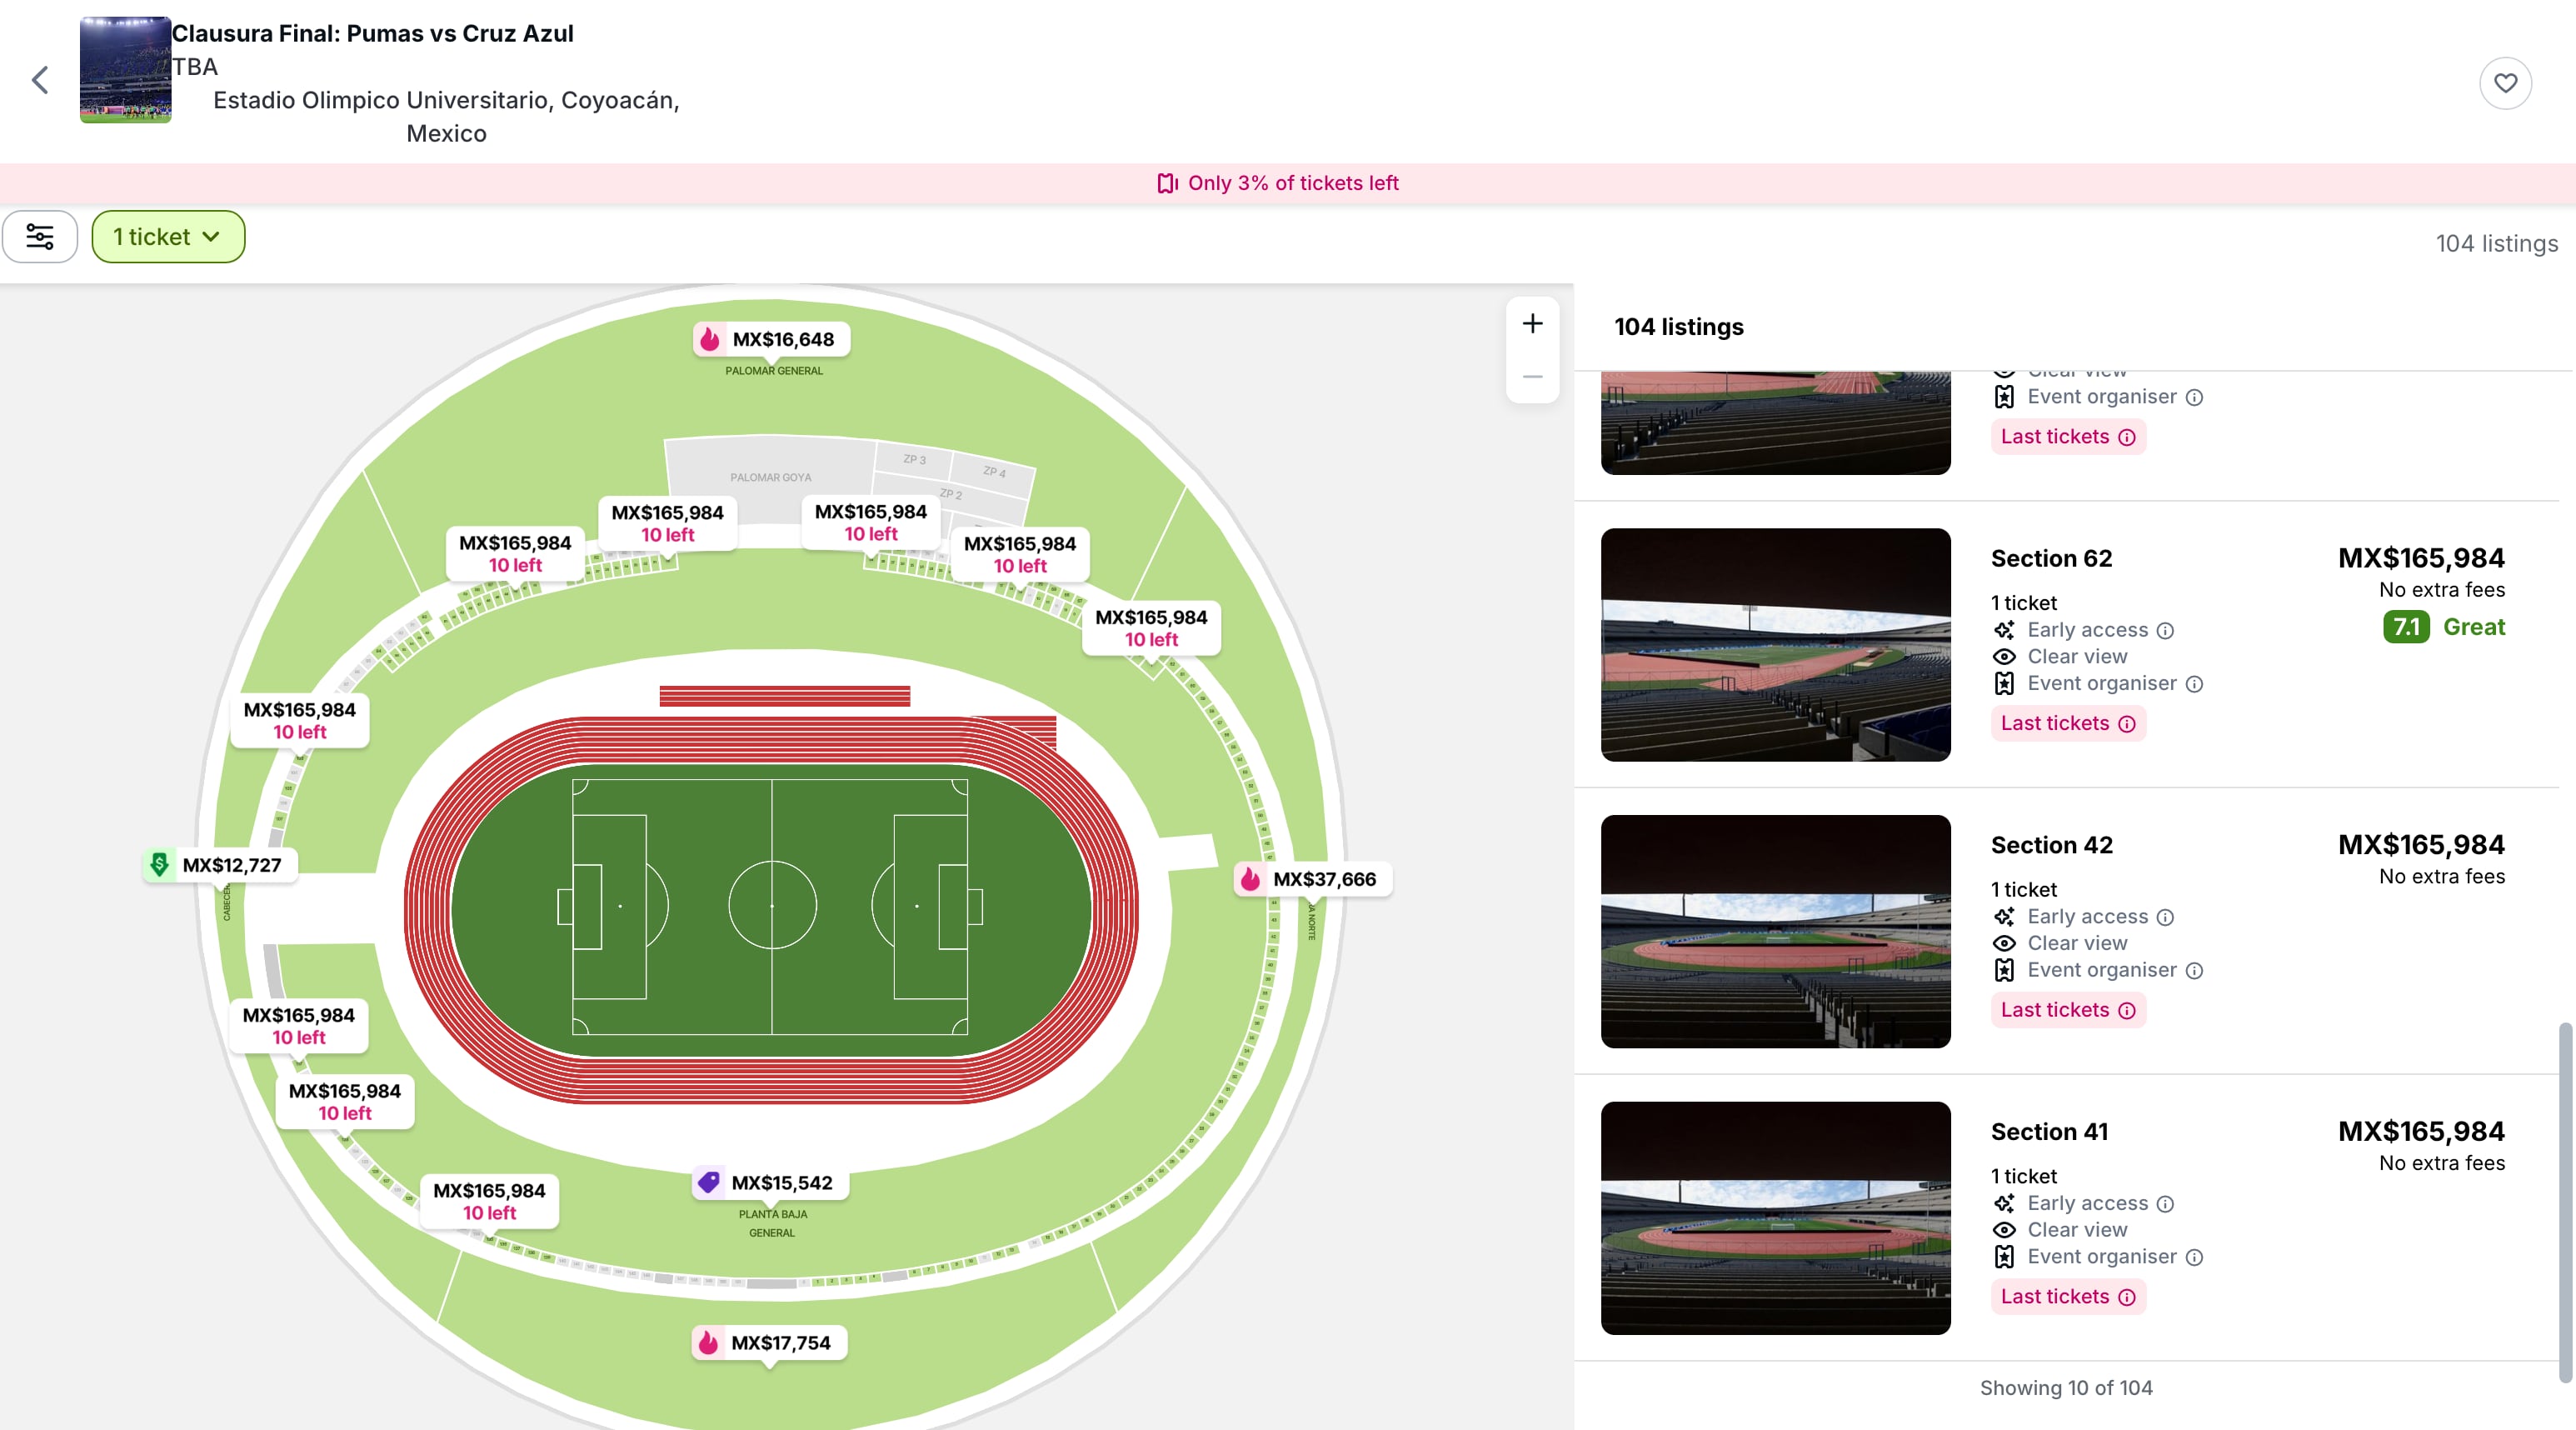Click the Last tickets badge in Section 62

[x=2068, y=724]
